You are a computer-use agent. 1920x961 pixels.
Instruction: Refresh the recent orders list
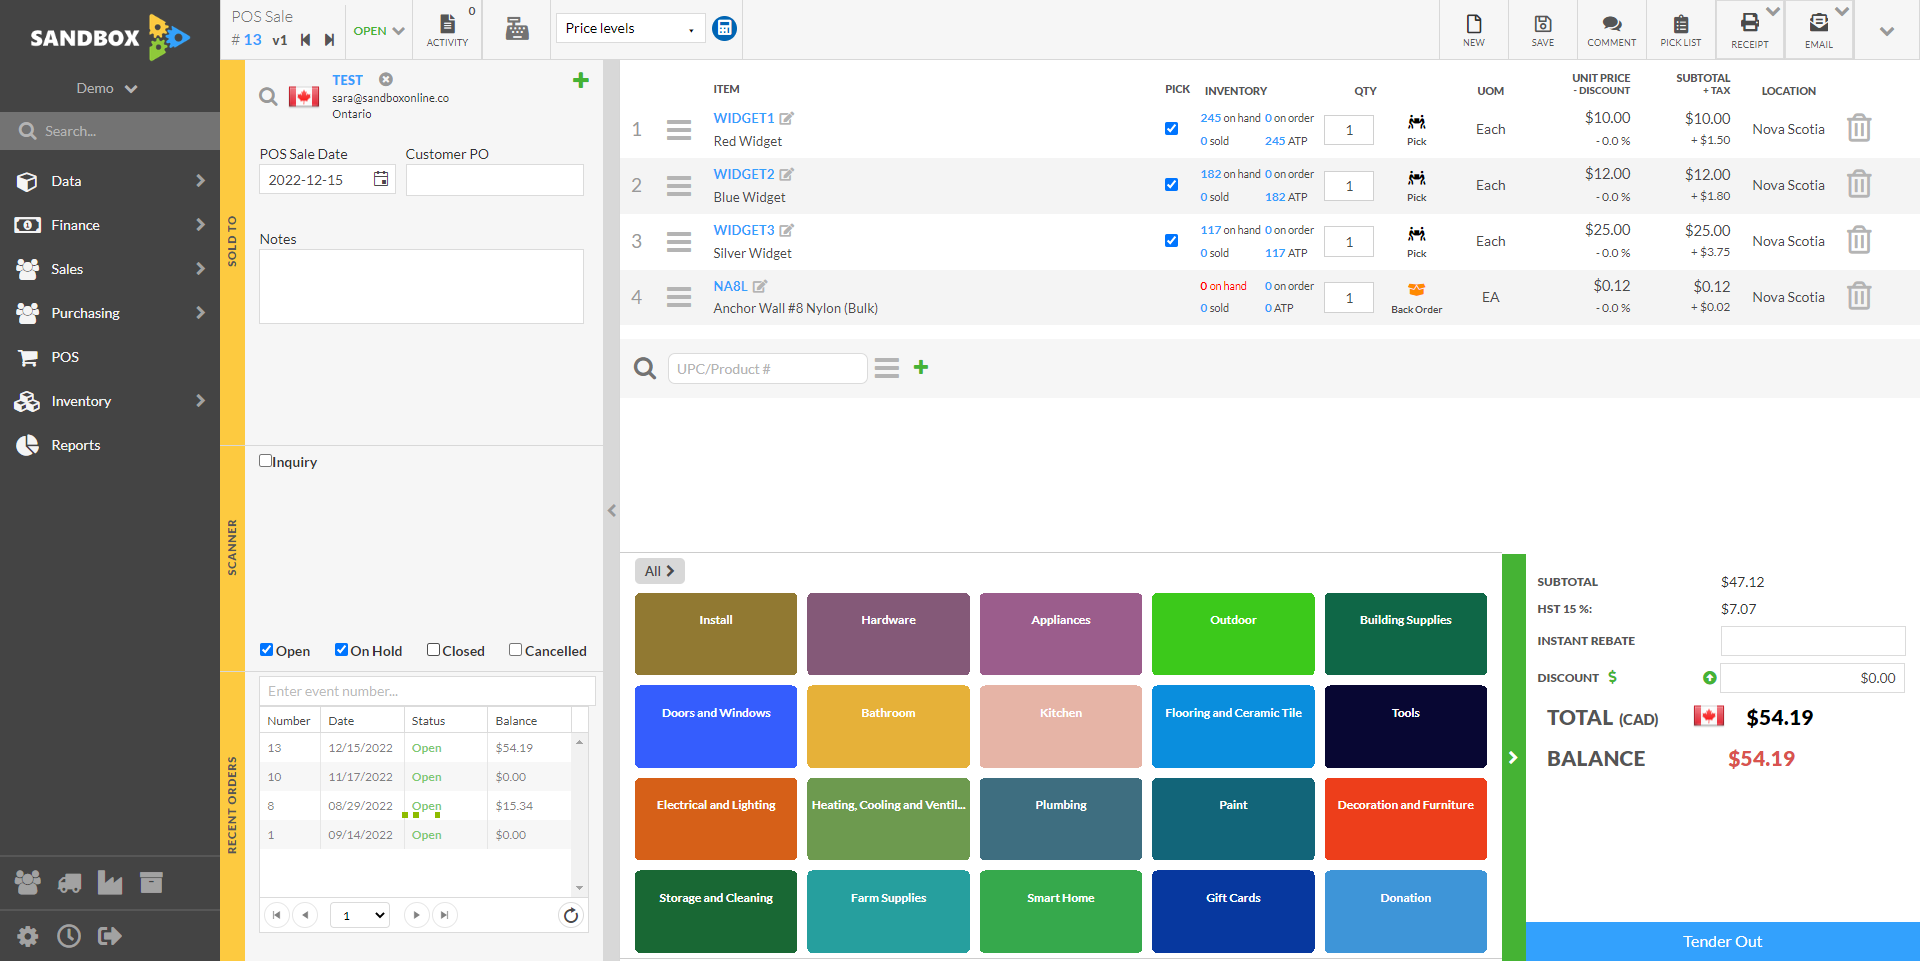click(x=571, y=915)
